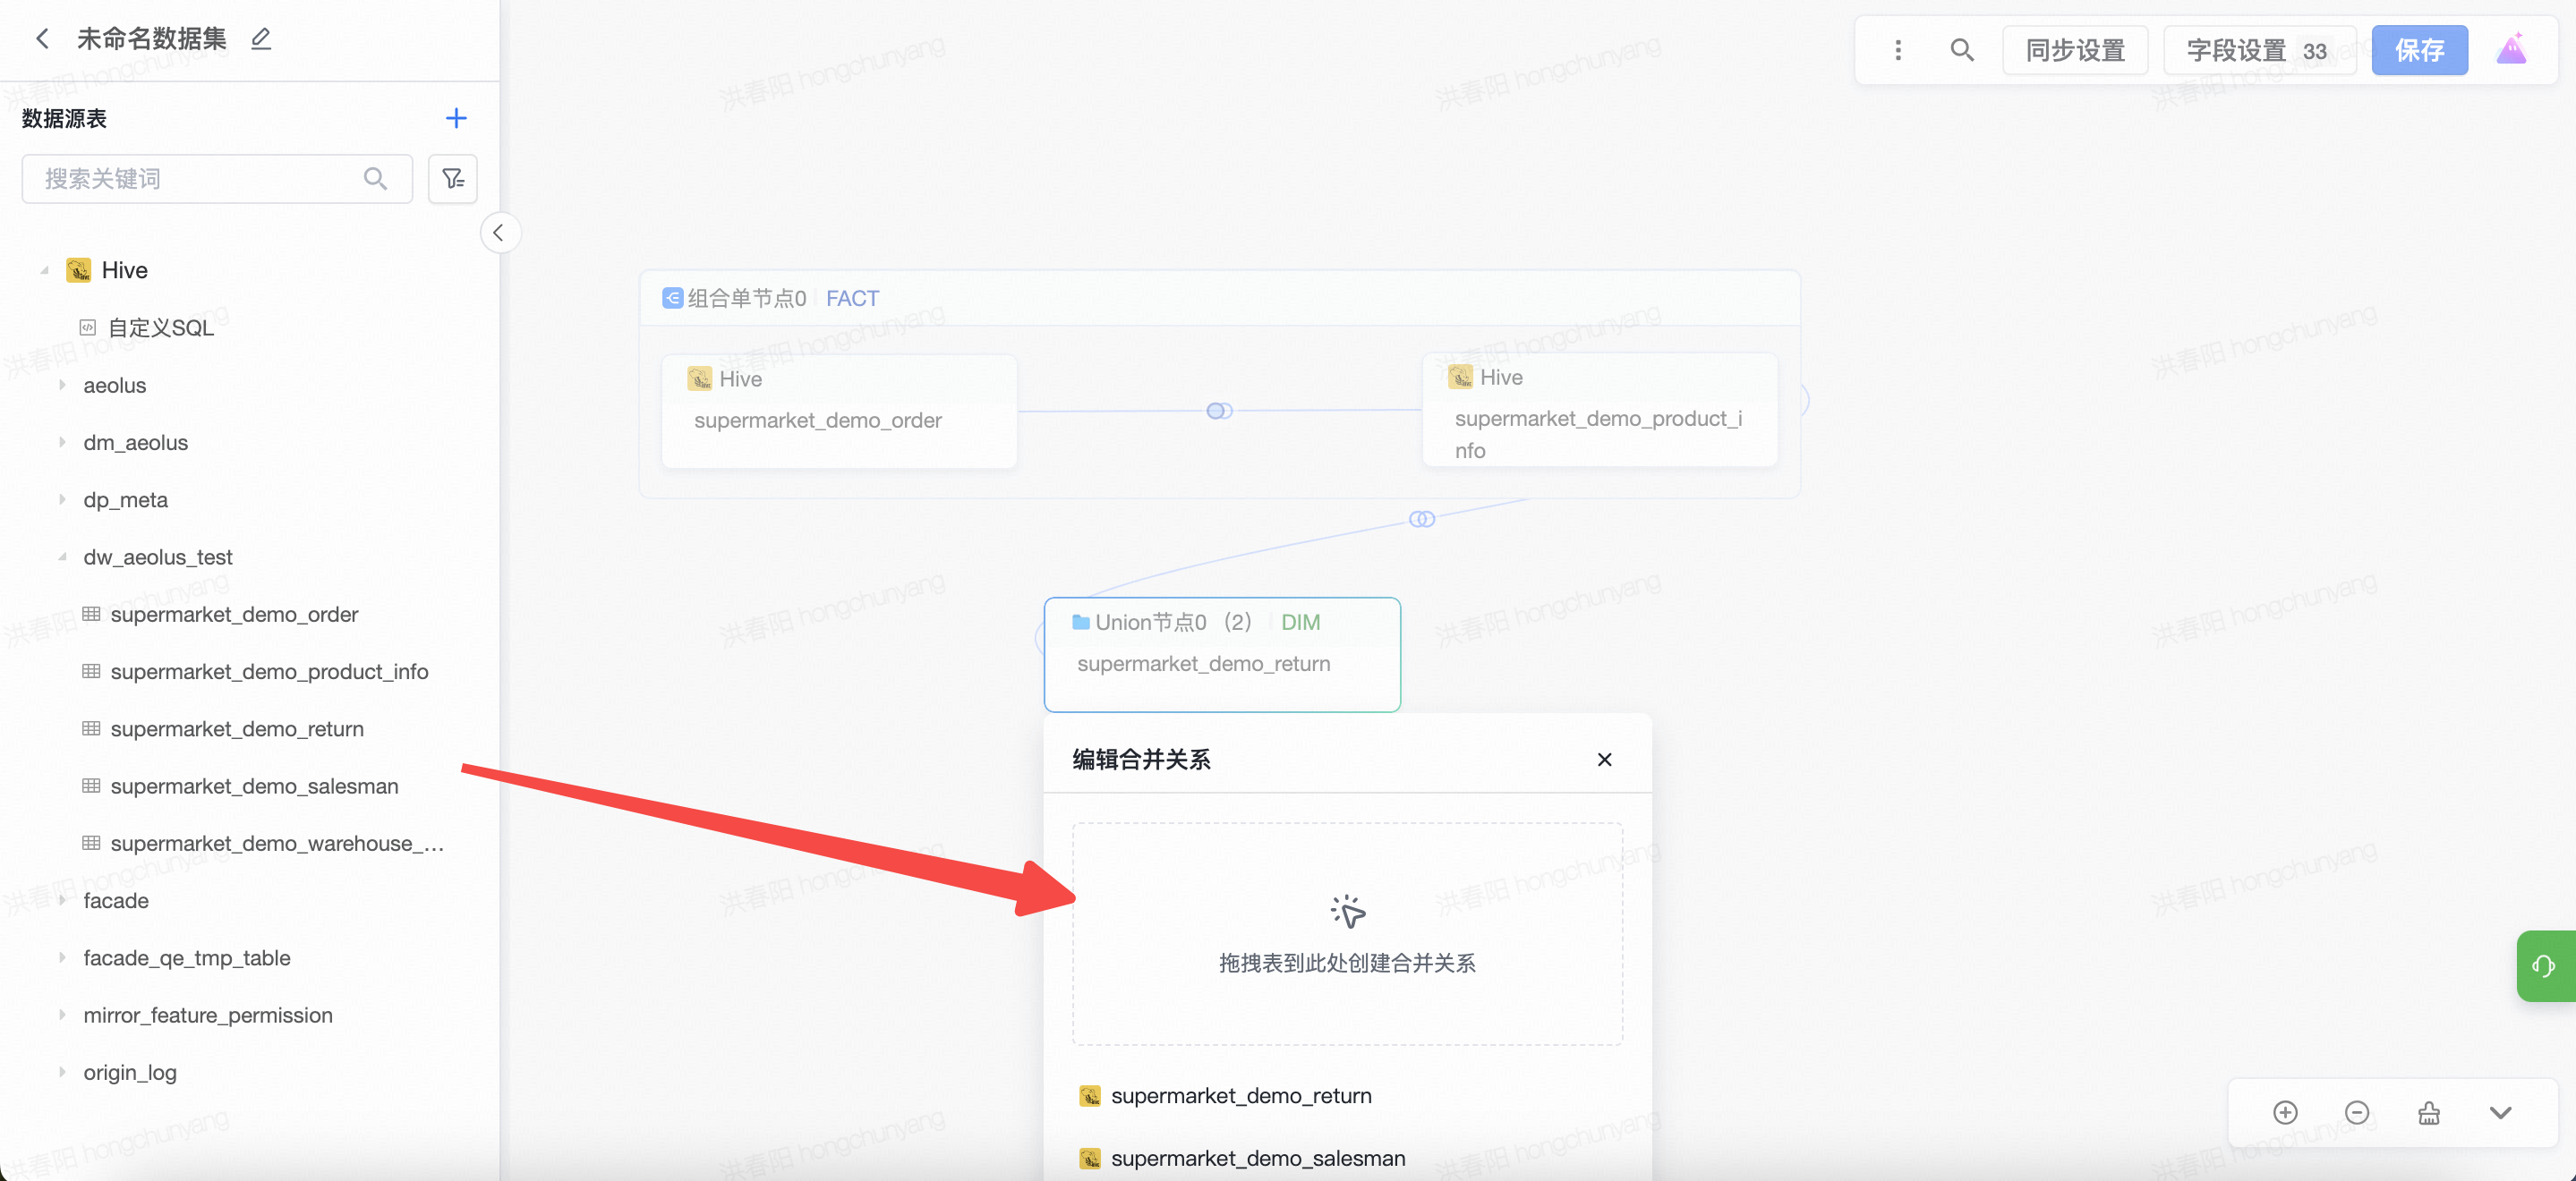Open the filter icon next to search box

point(453,179)
